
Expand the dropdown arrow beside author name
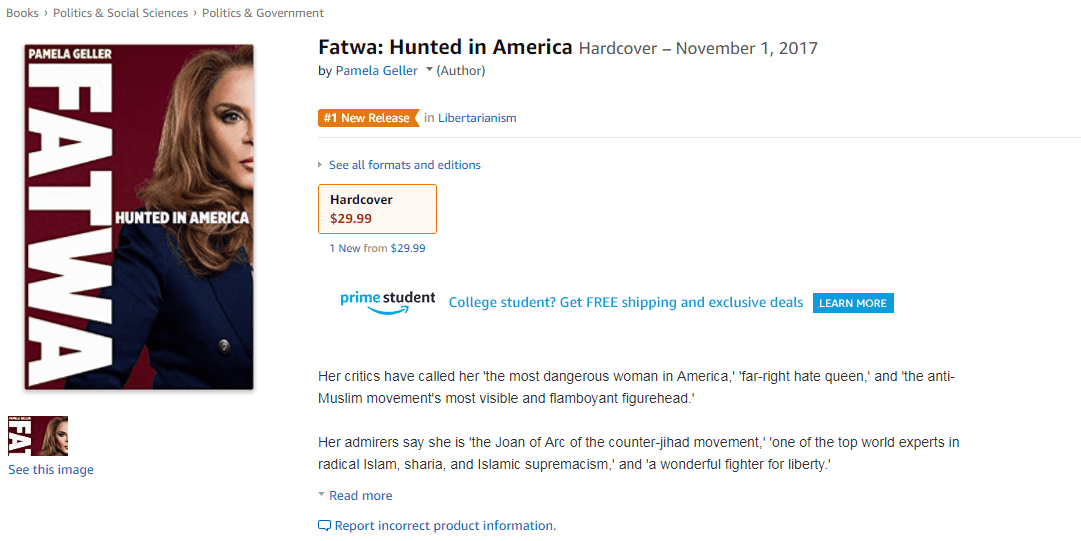429,70
